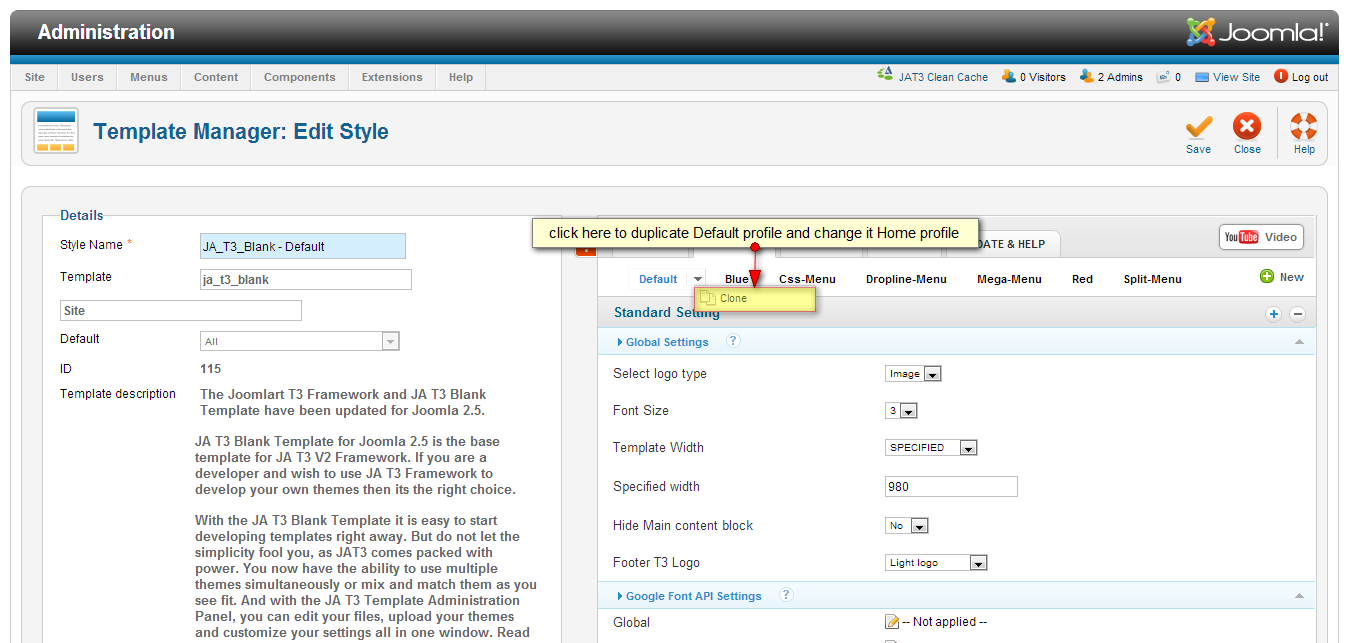
Task: Click the red Close toolbar icon
Action: tap(1247, 127)
